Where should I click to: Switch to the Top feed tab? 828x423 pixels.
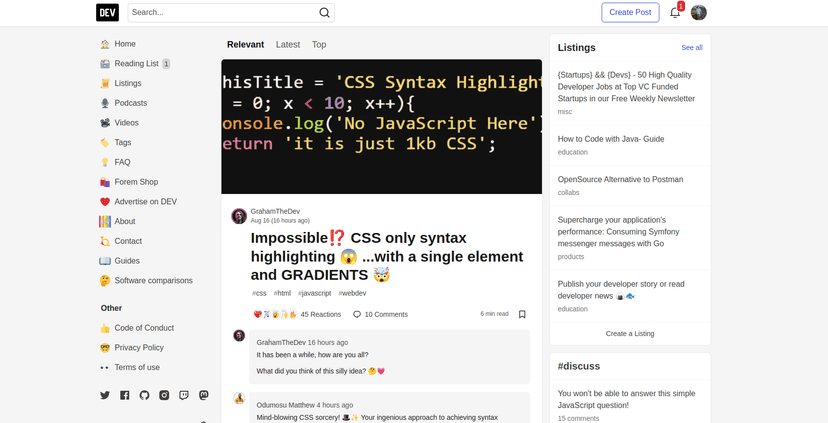319,45
